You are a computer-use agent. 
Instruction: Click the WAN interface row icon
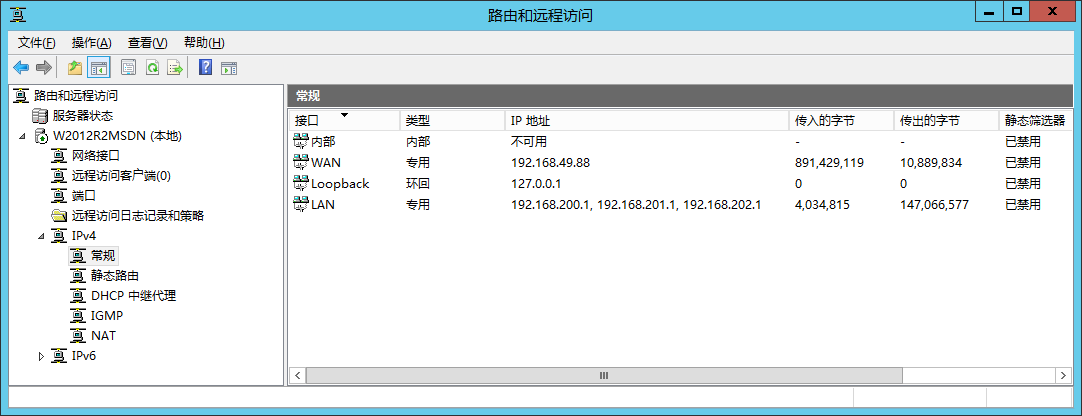click(300, 163)
